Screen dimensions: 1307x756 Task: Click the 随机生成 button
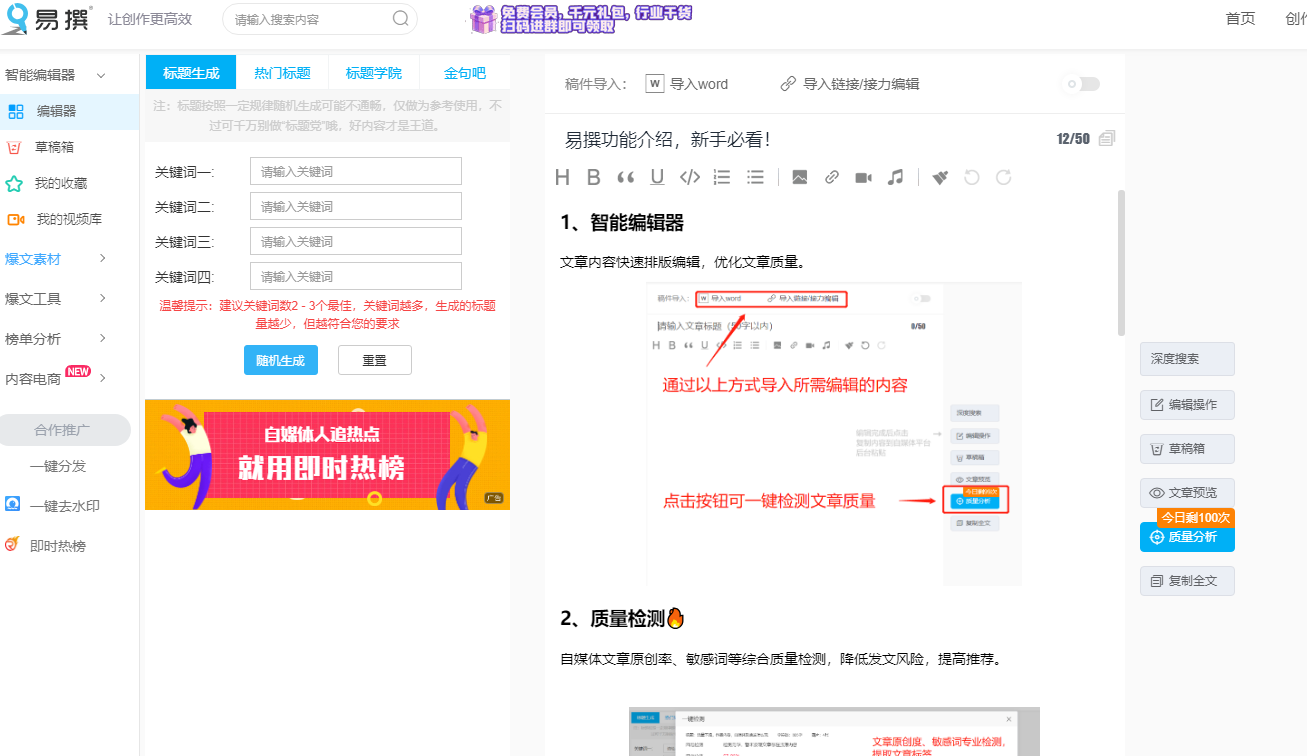(281, 360)
